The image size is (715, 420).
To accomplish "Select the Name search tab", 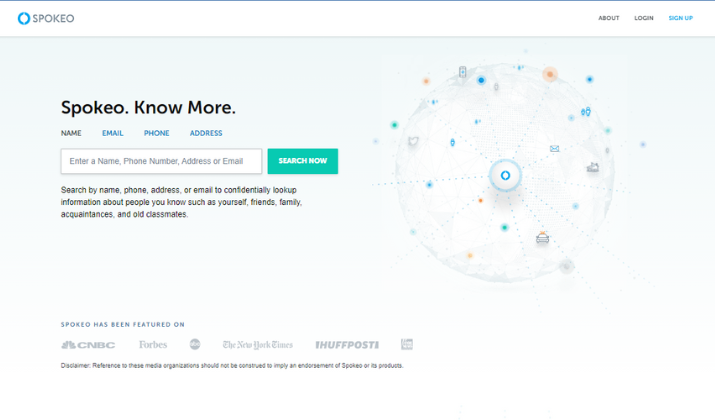I will click(x=71, y=133).
